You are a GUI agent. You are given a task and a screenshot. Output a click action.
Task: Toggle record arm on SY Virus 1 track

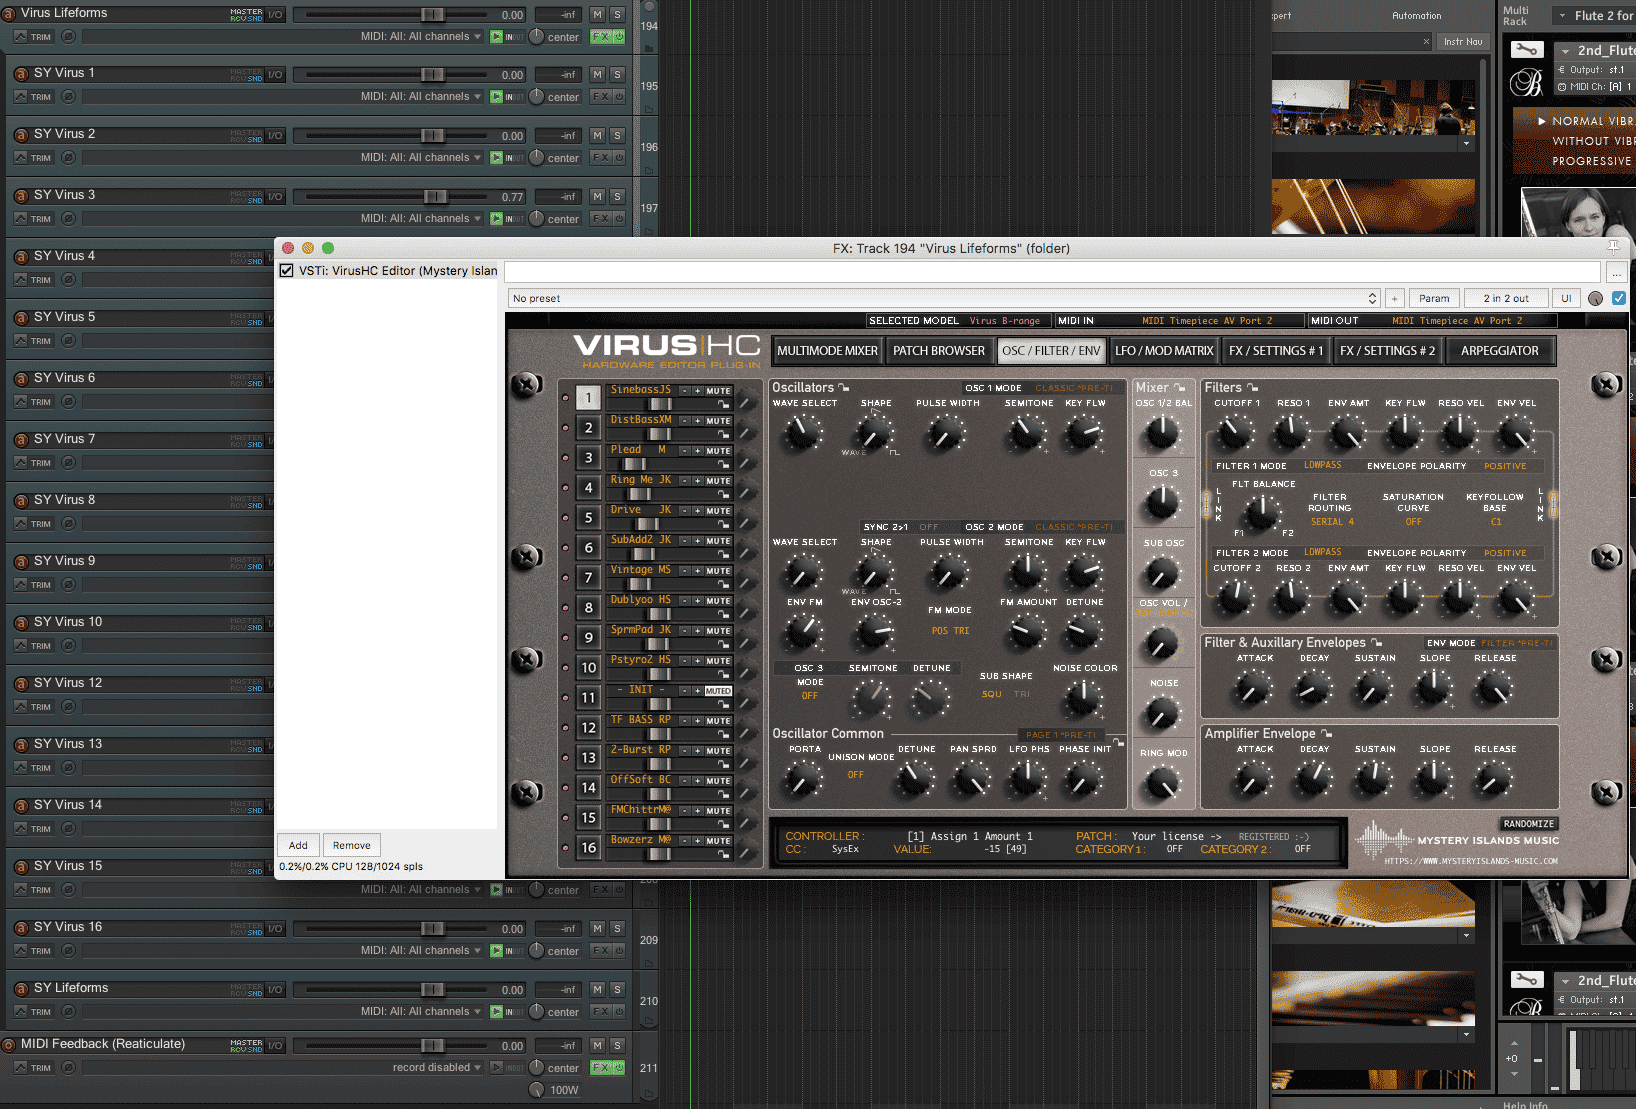tap(20, 74)
